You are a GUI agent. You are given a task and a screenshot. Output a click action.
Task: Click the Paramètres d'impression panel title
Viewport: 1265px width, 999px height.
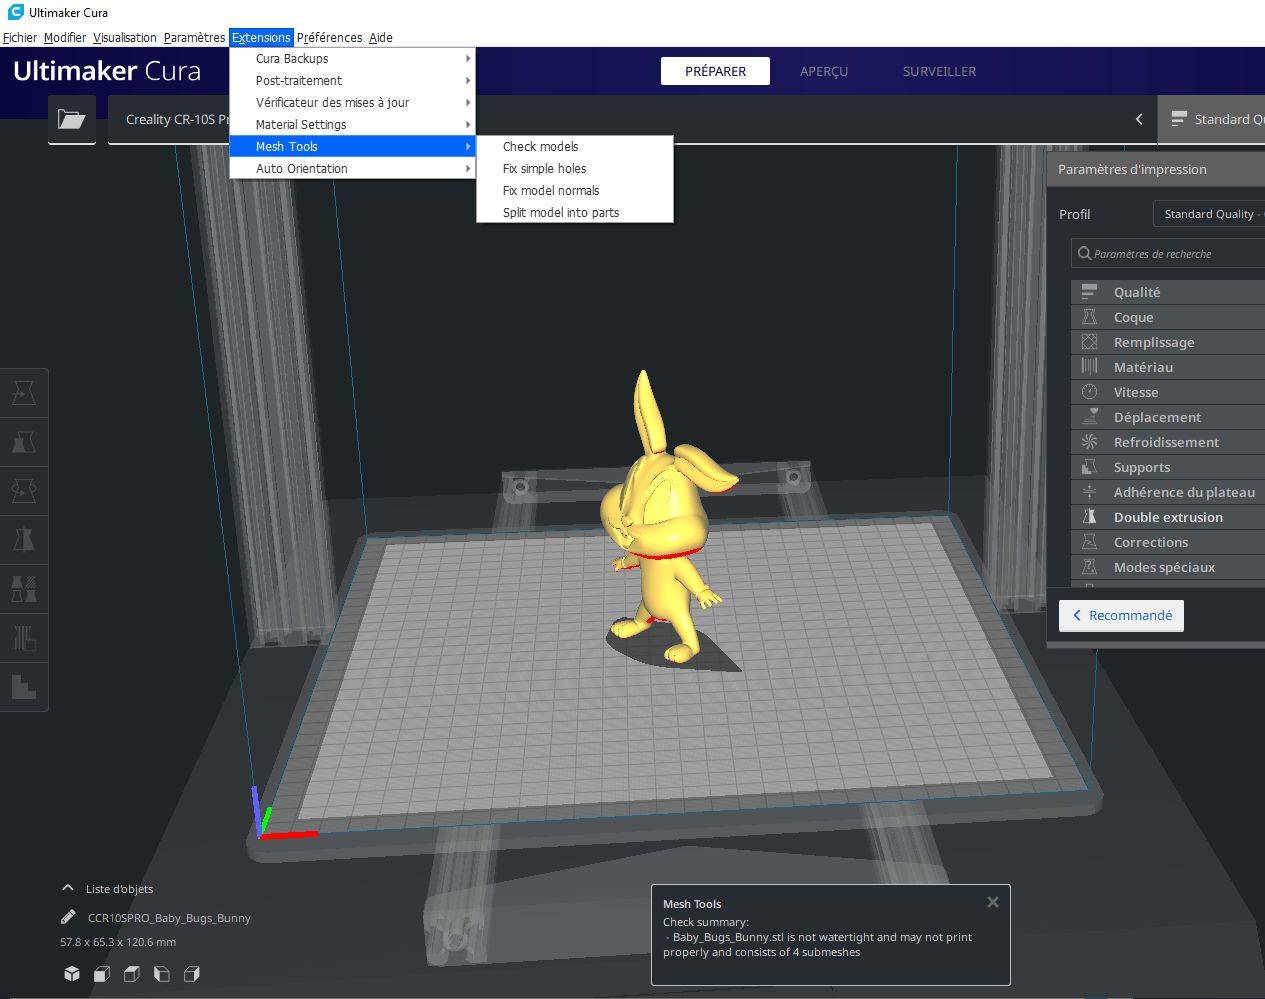click(x=1132, y=169)
